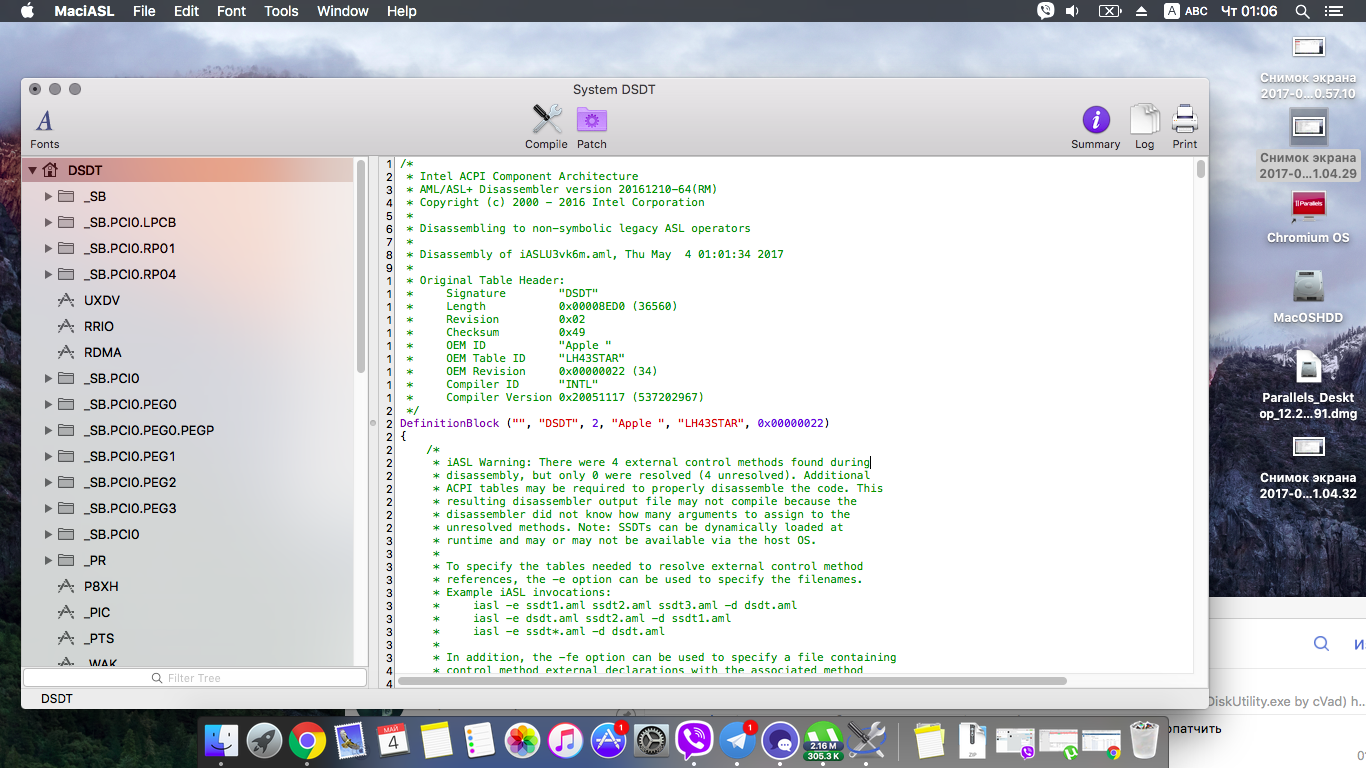This screenshot has width=1366, height=768.
Task: Open the Fonts panel
Action: click(45, 122)
